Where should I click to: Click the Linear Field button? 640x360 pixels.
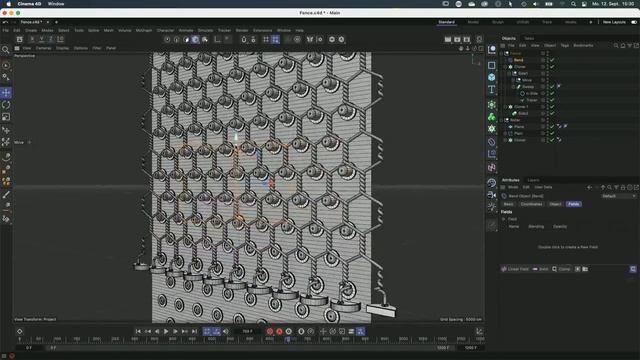(x=515, y=269)
